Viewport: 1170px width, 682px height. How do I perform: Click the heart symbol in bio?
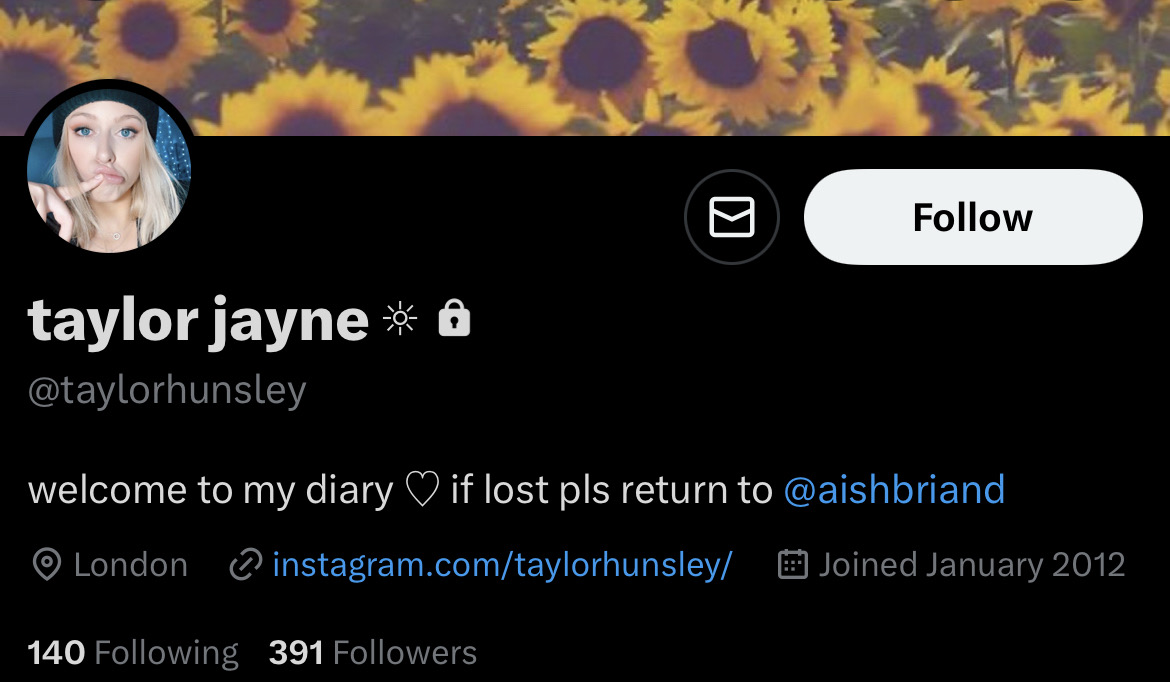pyautogui.click(x=422, y=490)
